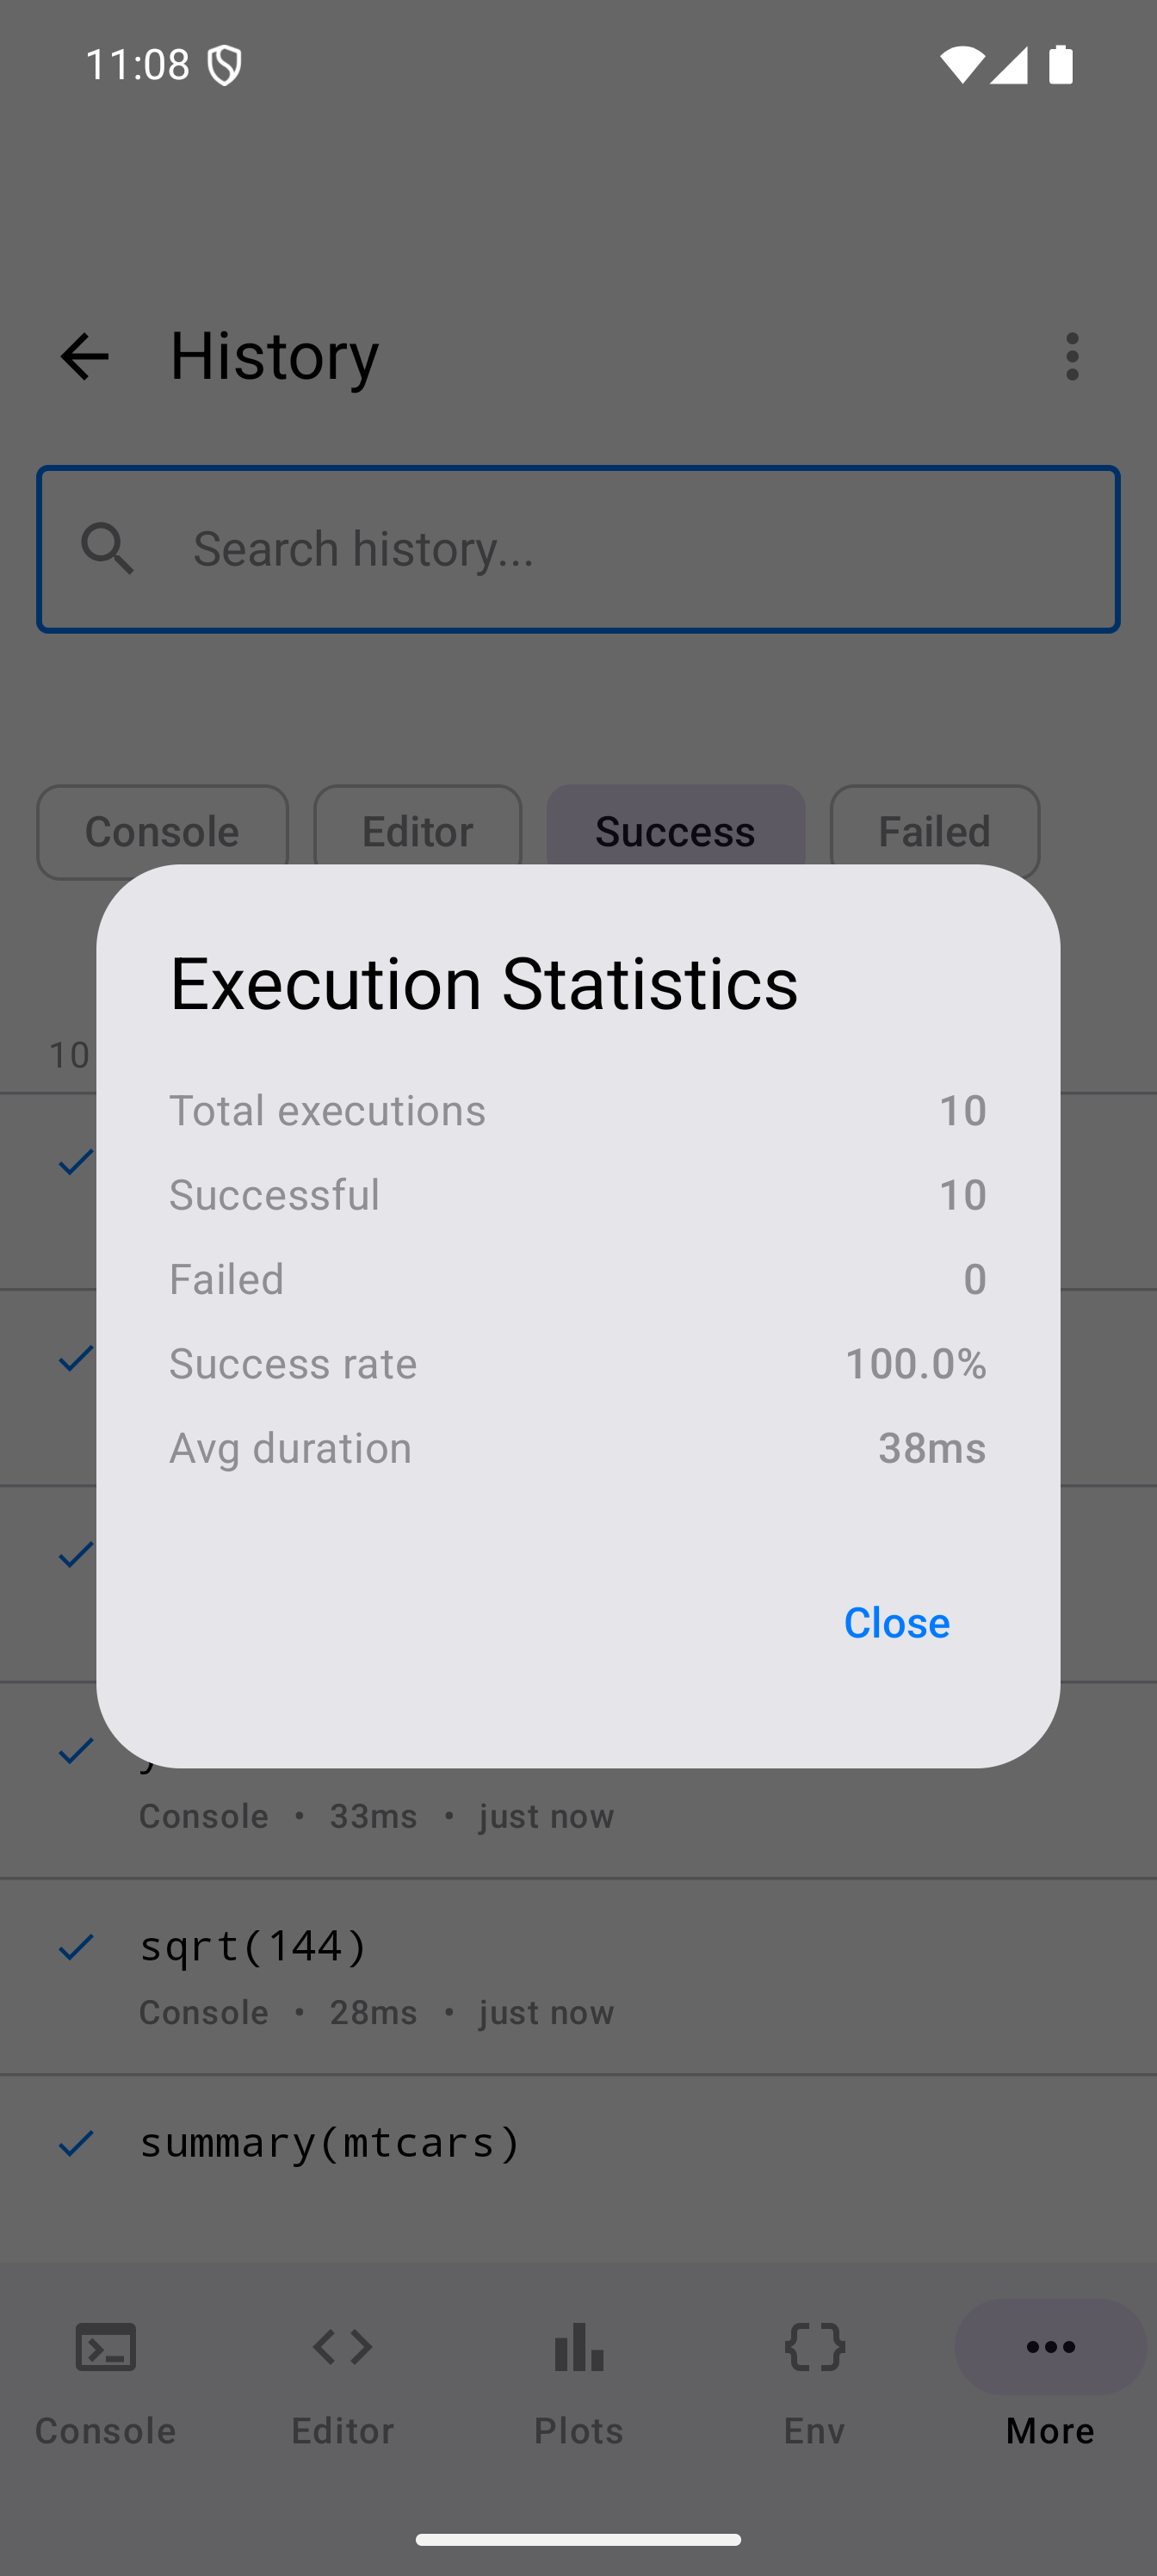Tap the back arrow icon
This screenshot has width=1157, height=2576.
(84, 357)
